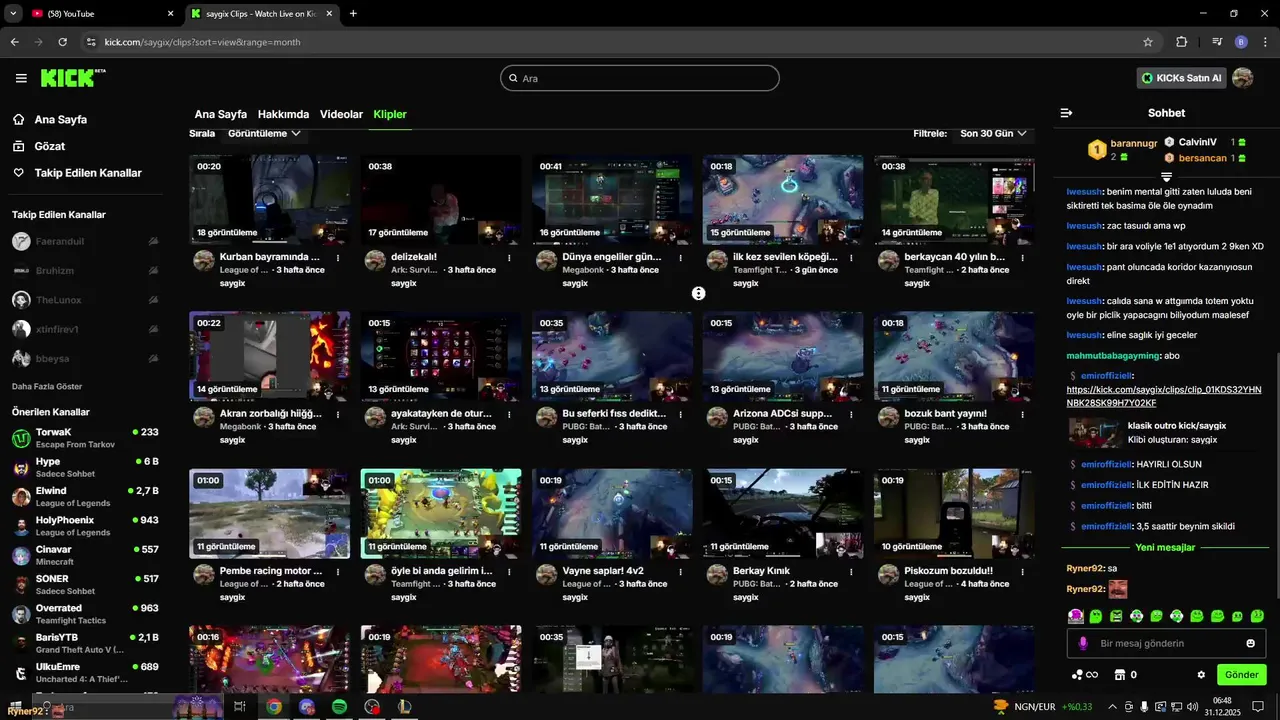This screenshot has width=1280, height=720.
Task: Open the shared clip link in chat
Action: pyautogui.click(x=1164, y=396)
